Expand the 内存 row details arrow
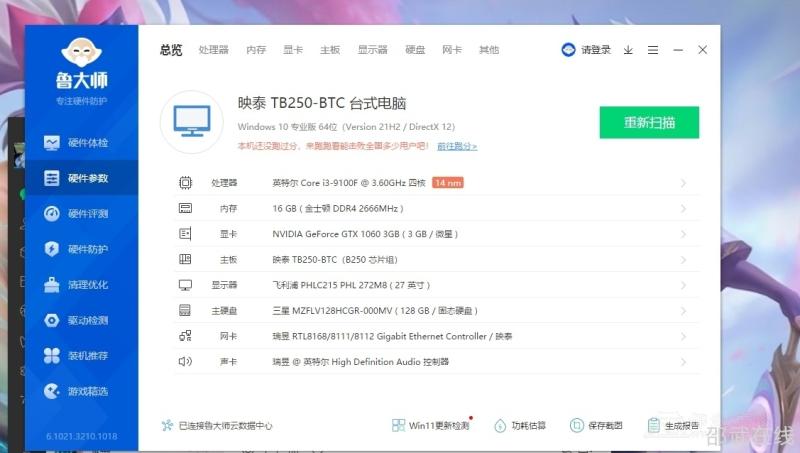This screenshot has height=453, width=800. point(683,209)
